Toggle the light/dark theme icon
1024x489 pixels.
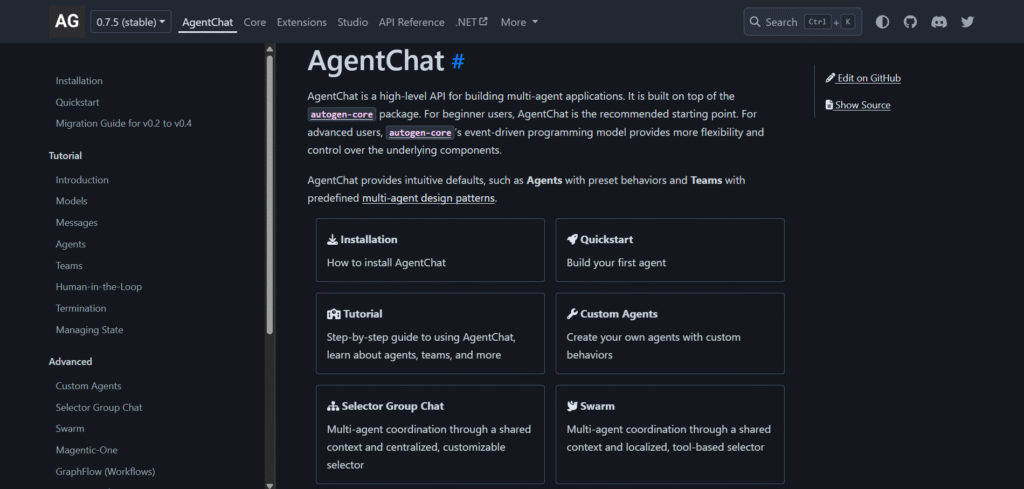[882, 22]
